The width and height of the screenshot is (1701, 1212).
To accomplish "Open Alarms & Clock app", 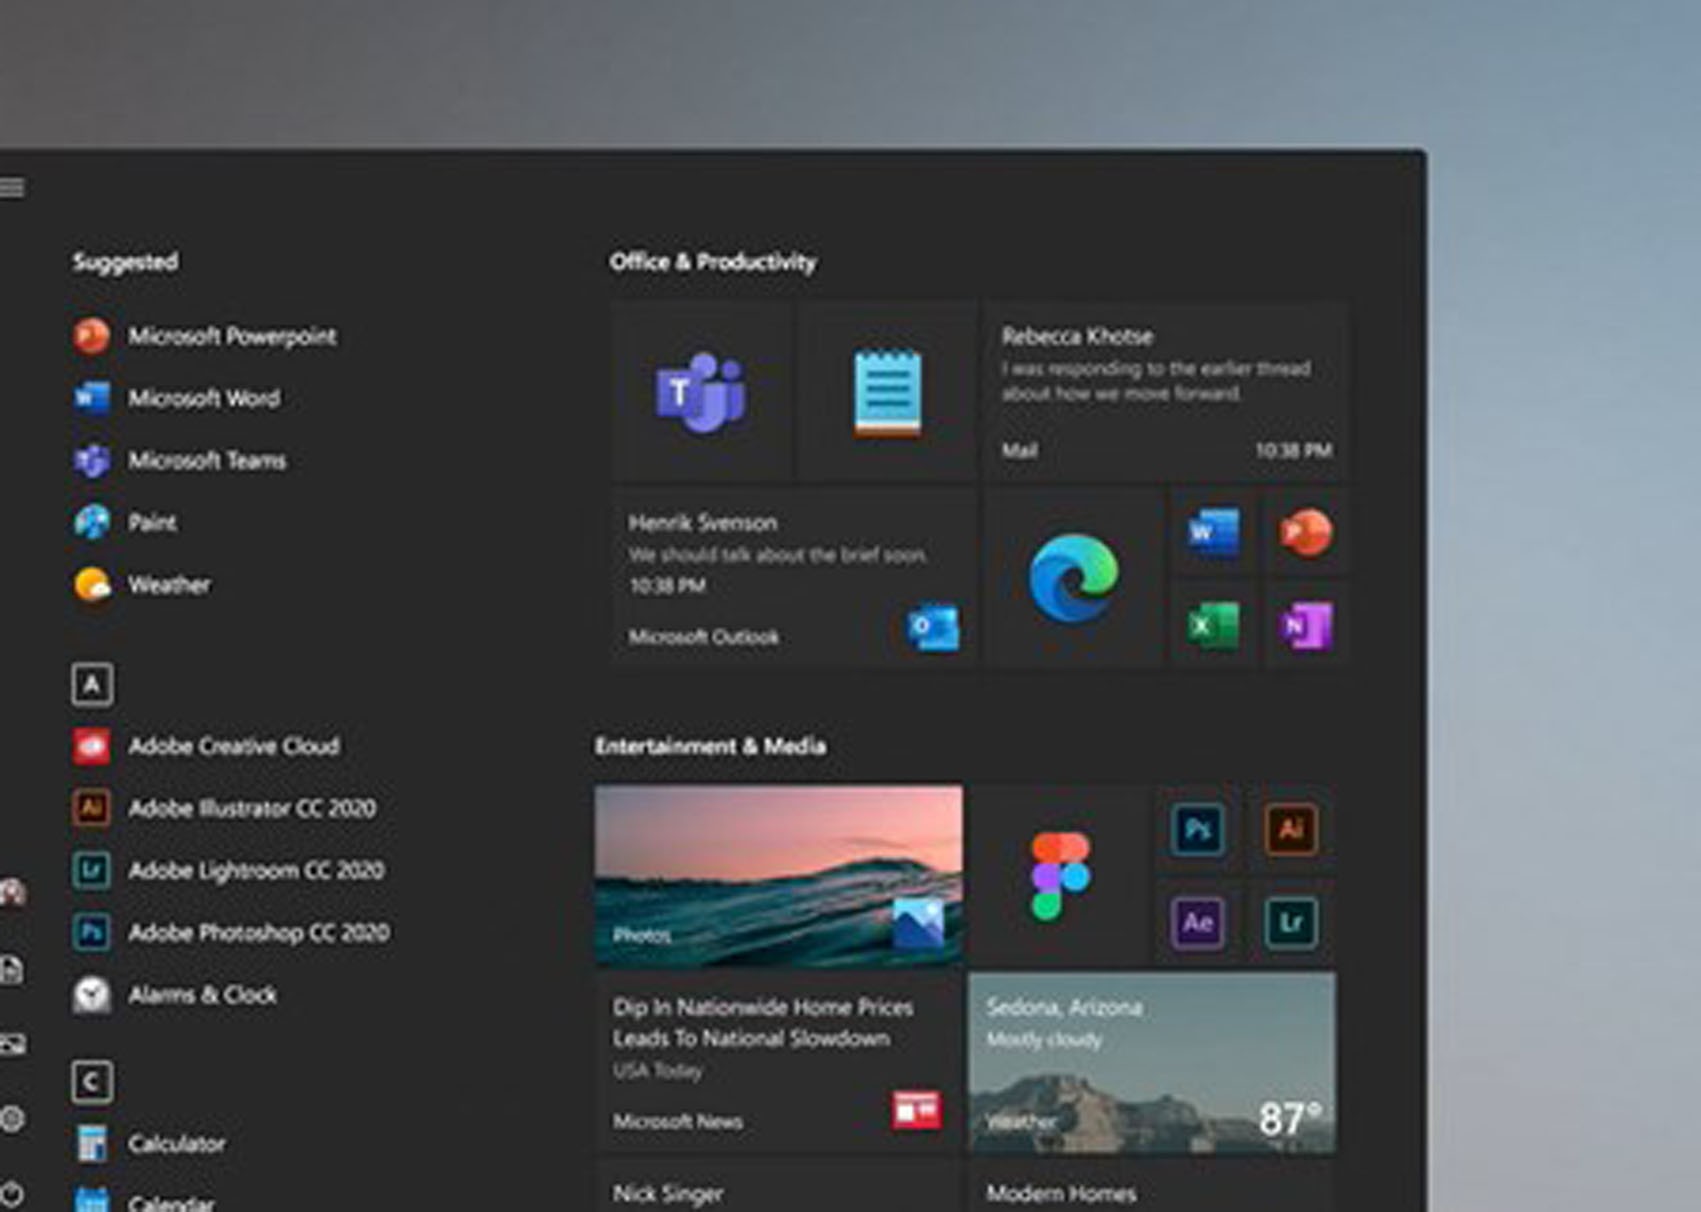I will tap(175, 994).
